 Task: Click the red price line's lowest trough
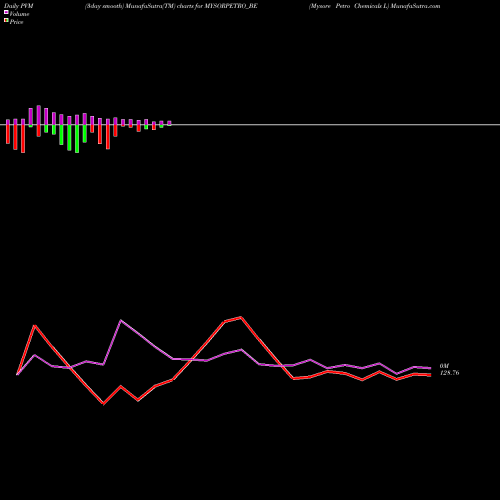point(103,404)
